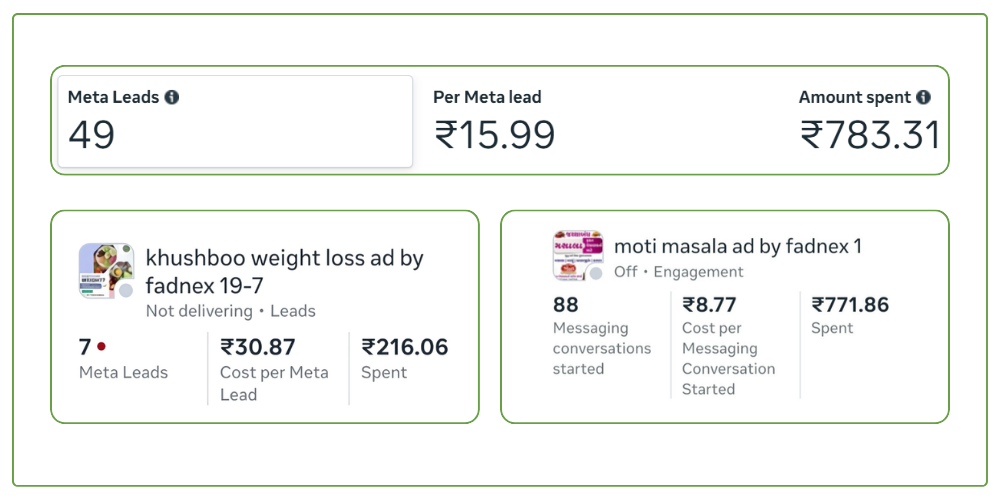
Task: Select the Meta Leads summary card
Action: tap(235, 121)
